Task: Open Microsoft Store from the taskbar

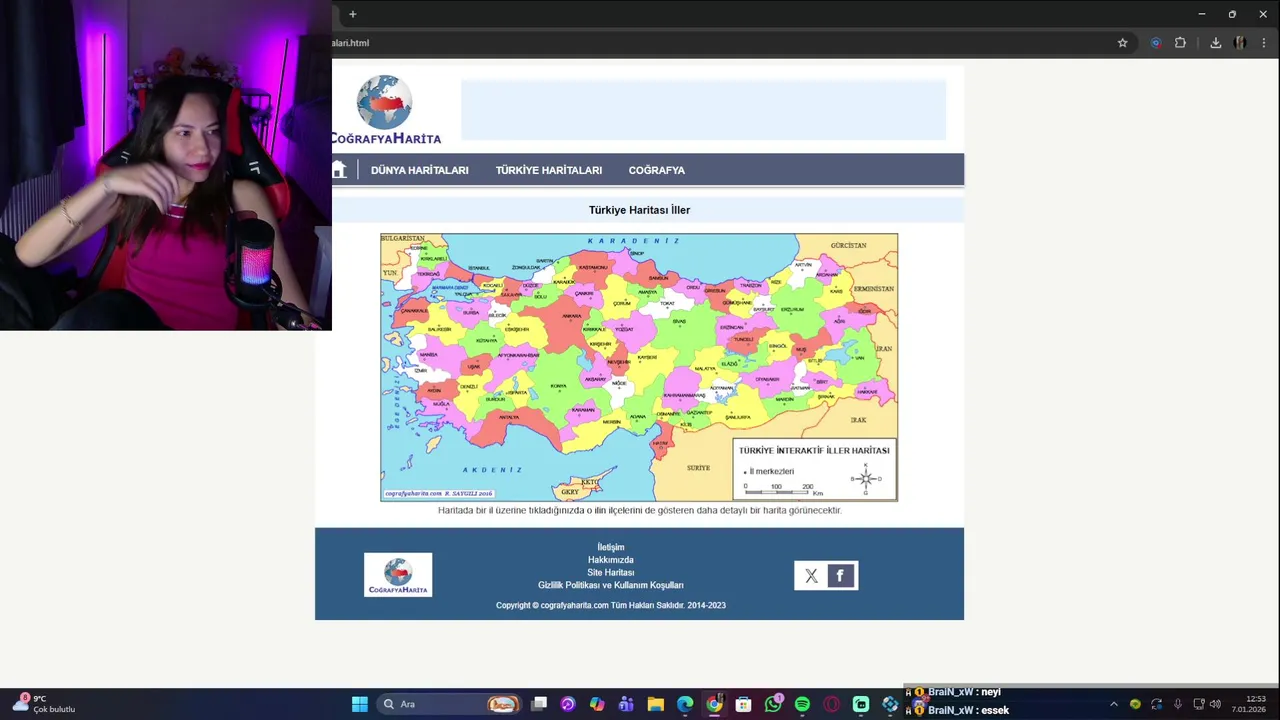Action: click(743, 704)
